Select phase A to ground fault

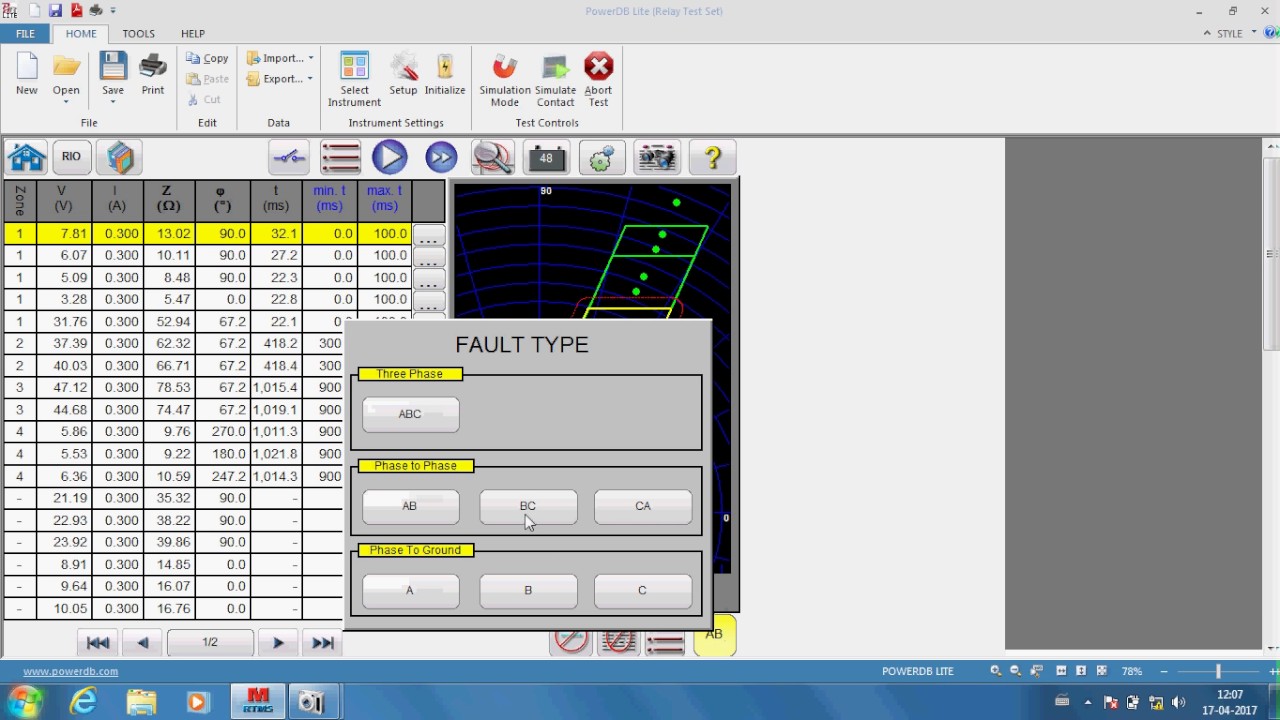click(410, 590)
